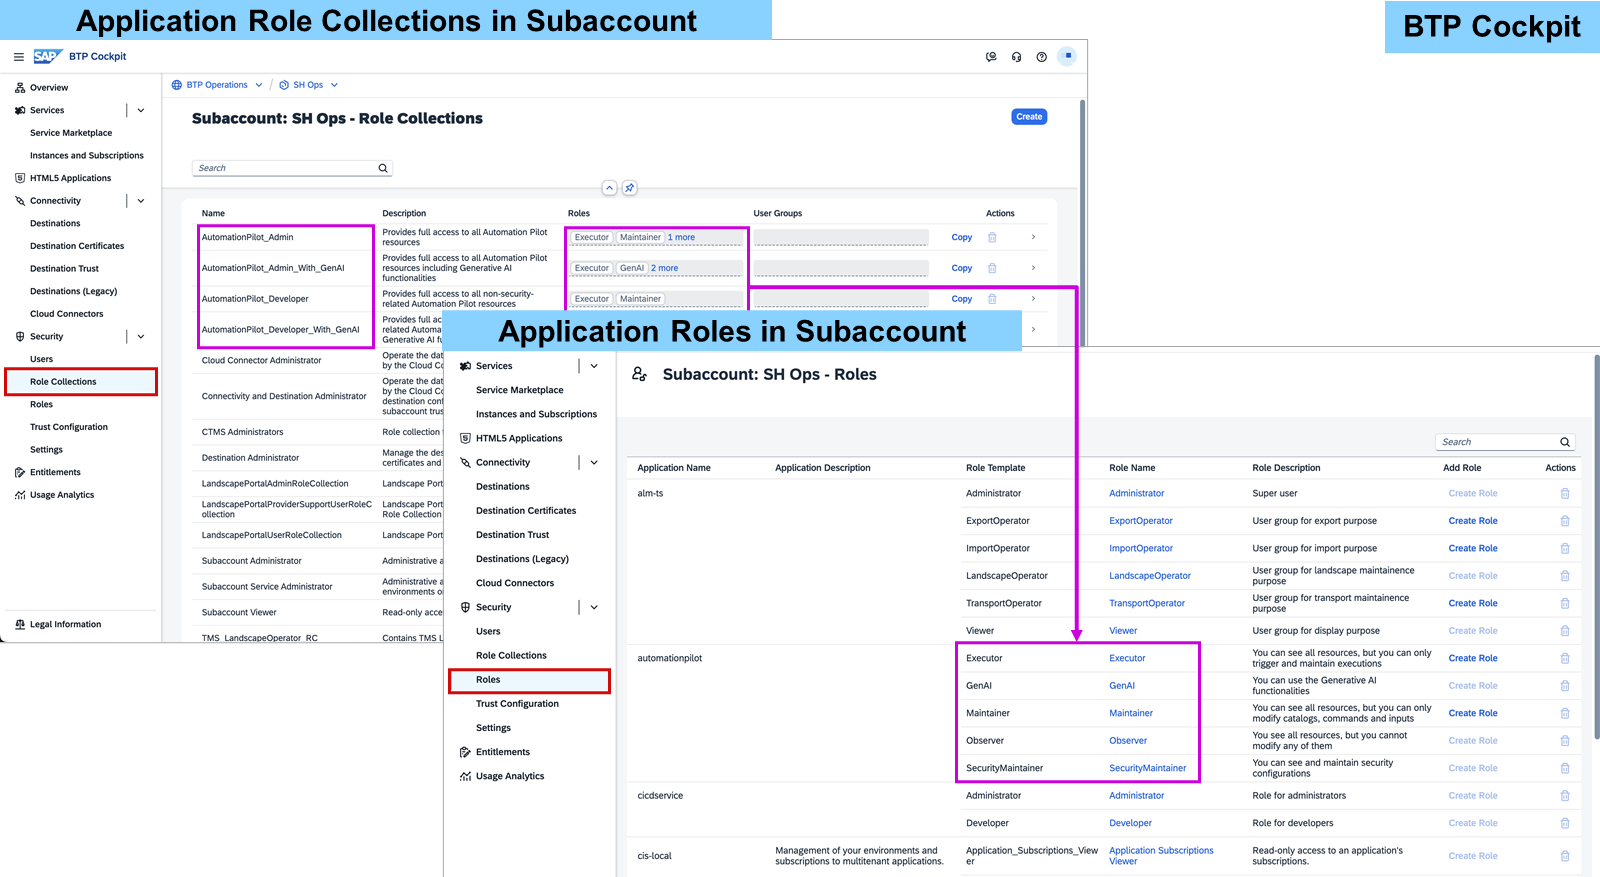This screenshot has width=1600, height=877.
Task: Select Trust Configuration in the Roles window sidebar
Action: (x=517, y=704)
